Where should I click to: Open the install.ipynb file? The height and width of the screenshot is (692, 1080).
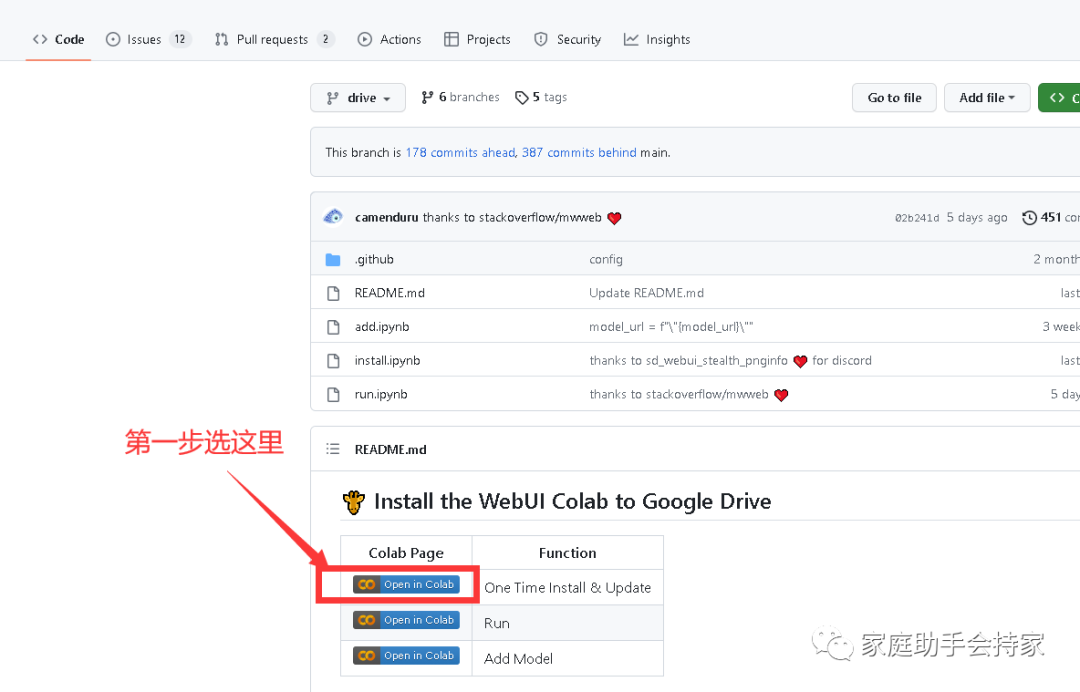(x=387, y=360)
